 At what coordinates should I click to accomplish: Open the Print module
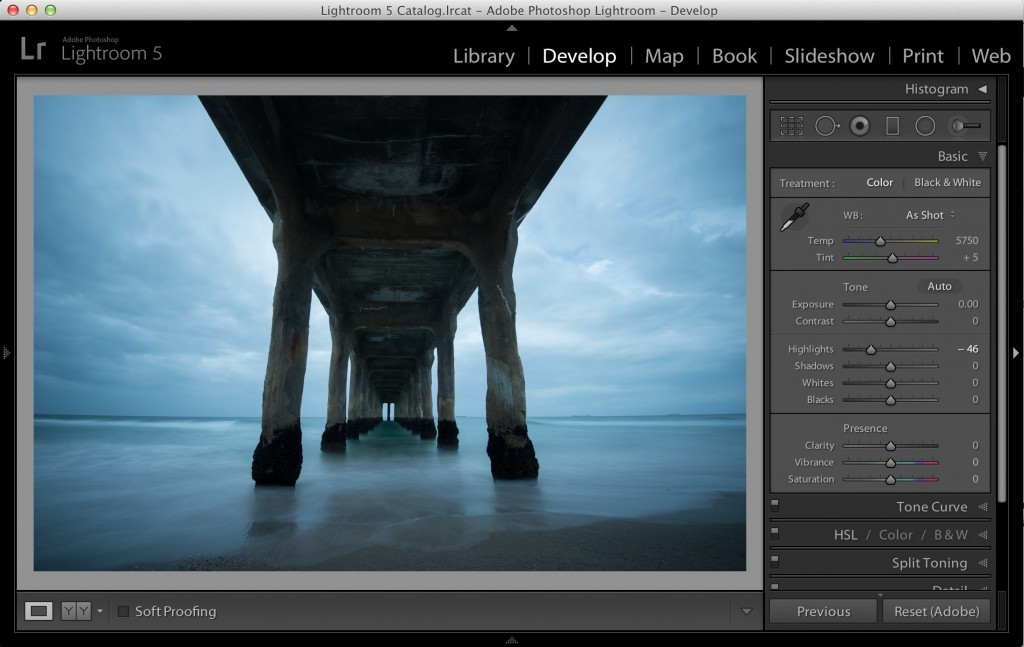(x=923, y=56)
